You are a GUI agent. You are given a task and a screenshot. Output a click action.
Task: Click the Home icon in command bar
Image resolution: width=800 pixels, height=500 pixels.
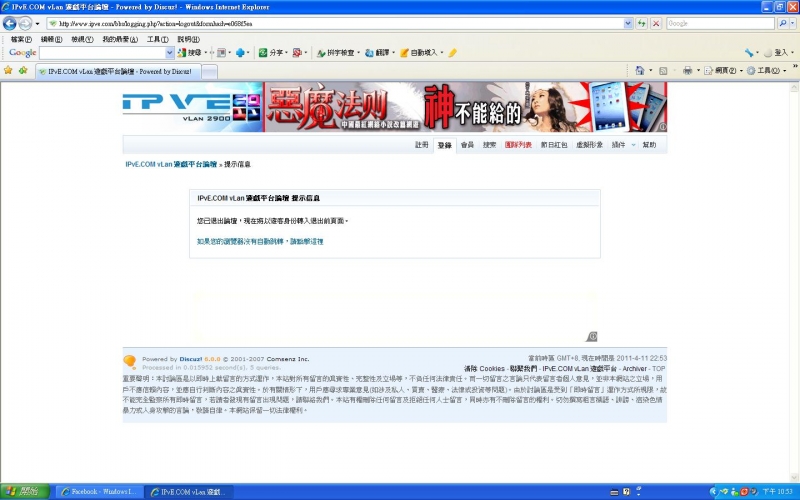click(639, 70)
